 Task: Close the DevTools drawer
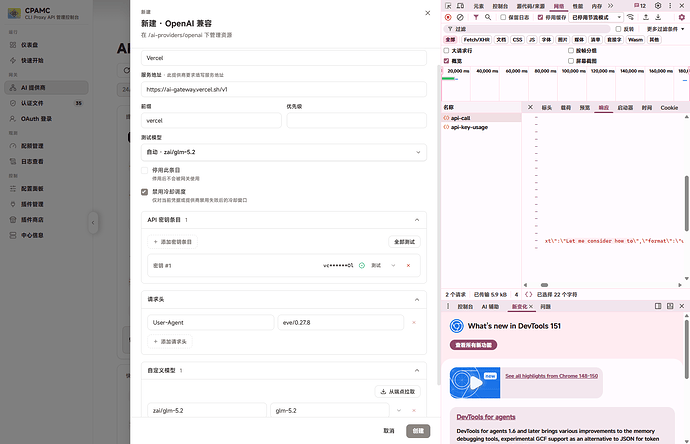coord(682,306)
